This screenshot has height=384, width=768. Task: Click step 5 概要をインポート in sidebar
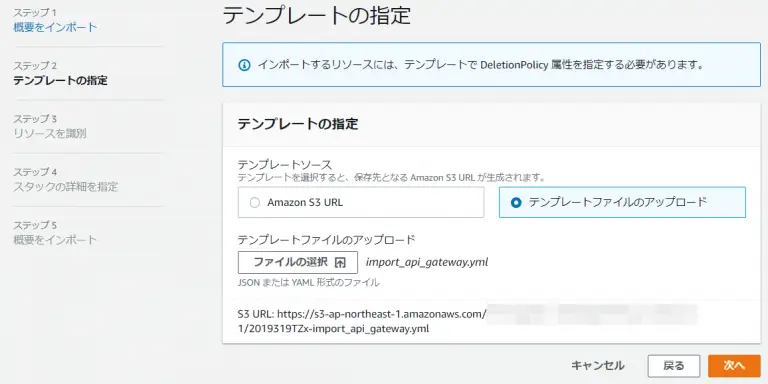tap(55, 240)
